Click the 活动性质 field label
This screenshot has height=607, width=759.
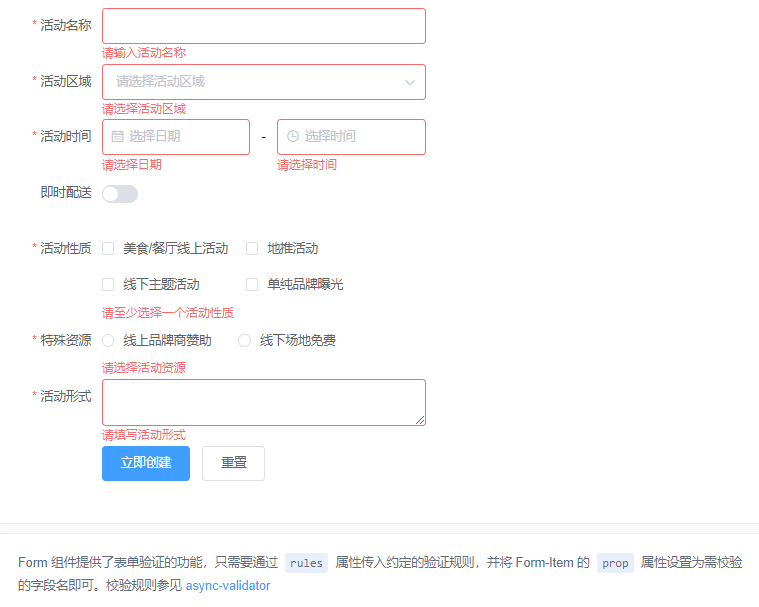pyautogui.click(x=66, y=248)
